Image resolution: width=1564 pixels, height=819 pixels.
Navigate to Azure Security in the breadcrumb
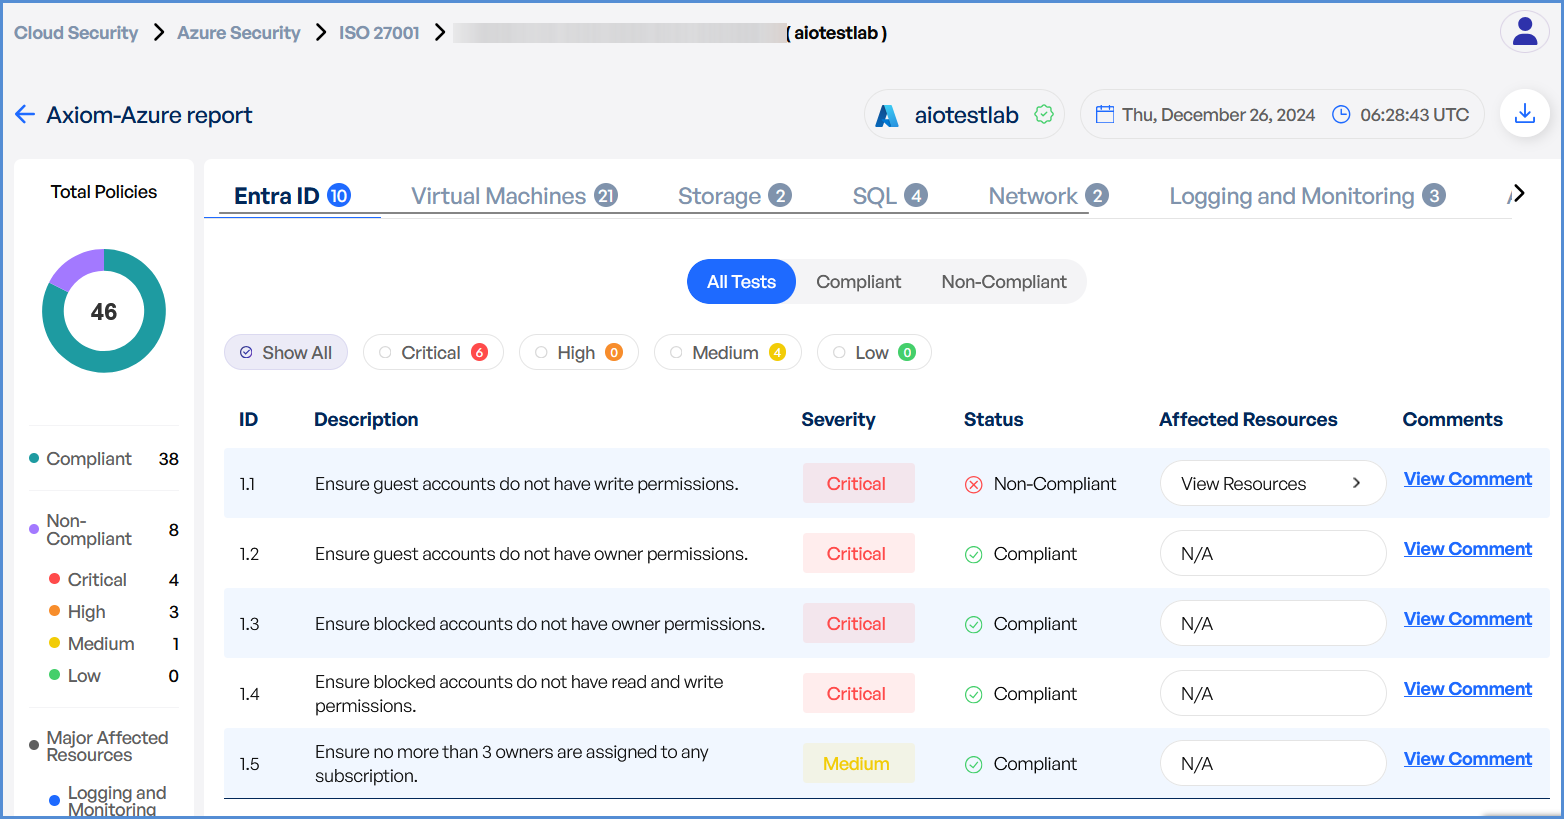[238, 33]
